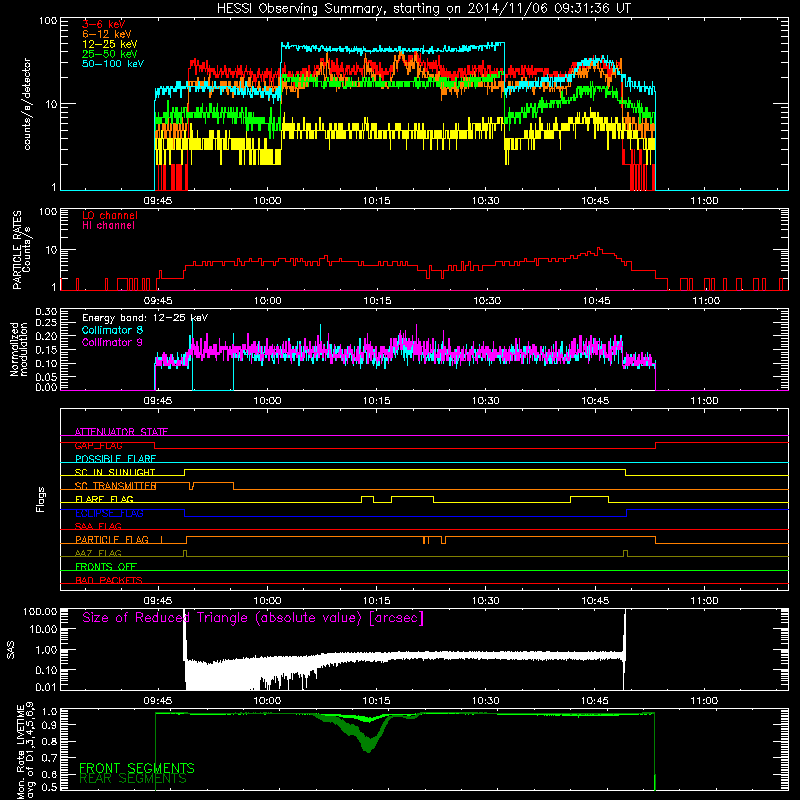Viewport: 800px width, 800px height.
Task: Click the AAZ_FLAG label
Action: click(x=98, y=553)
